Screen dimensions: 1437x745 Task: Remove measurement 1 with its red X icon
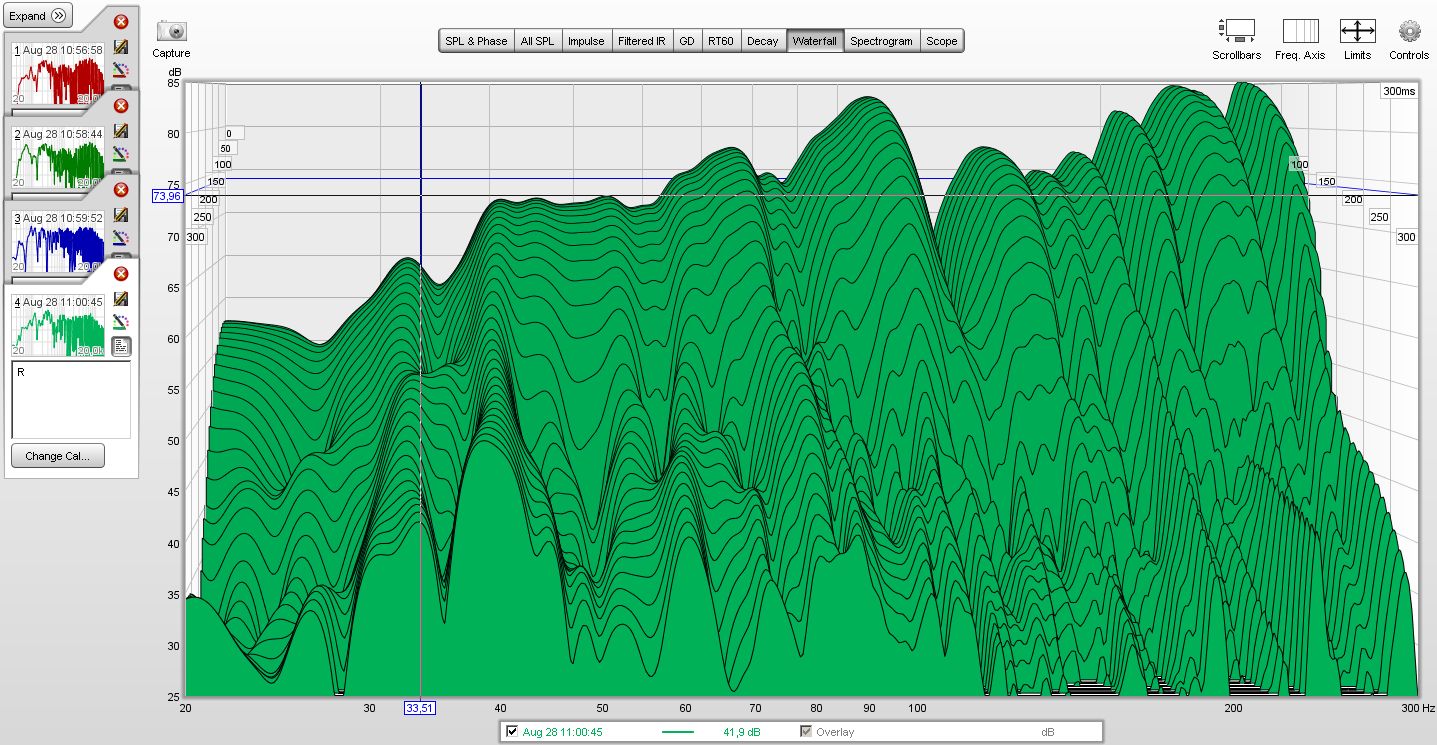pyautogui.click(x=121, y=21)
